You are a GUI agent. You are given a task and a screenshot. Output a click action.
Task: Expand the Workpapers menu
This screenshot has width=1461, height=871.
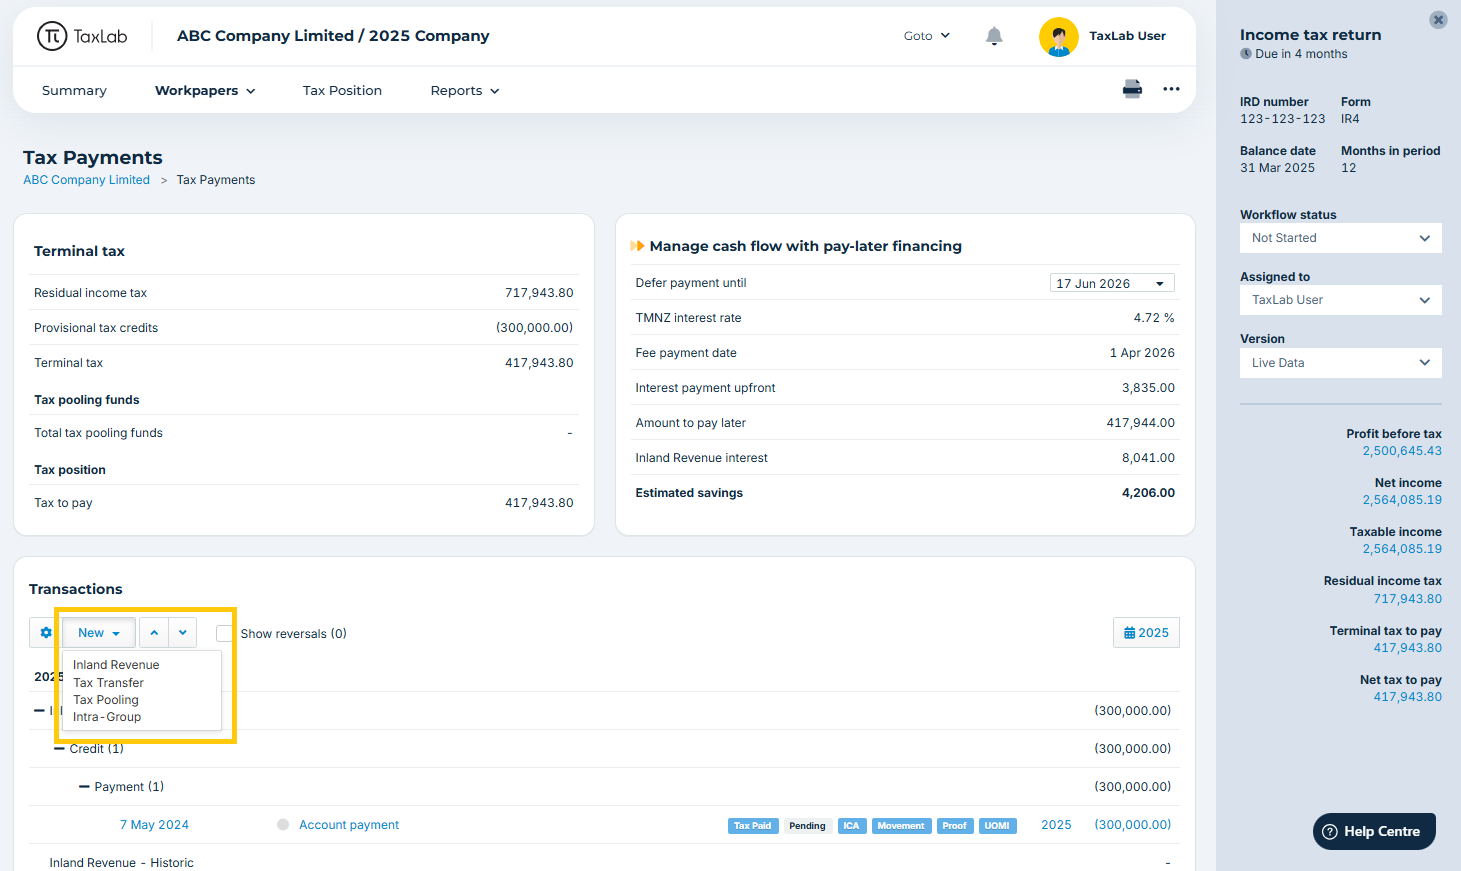[x=205, y=90]
